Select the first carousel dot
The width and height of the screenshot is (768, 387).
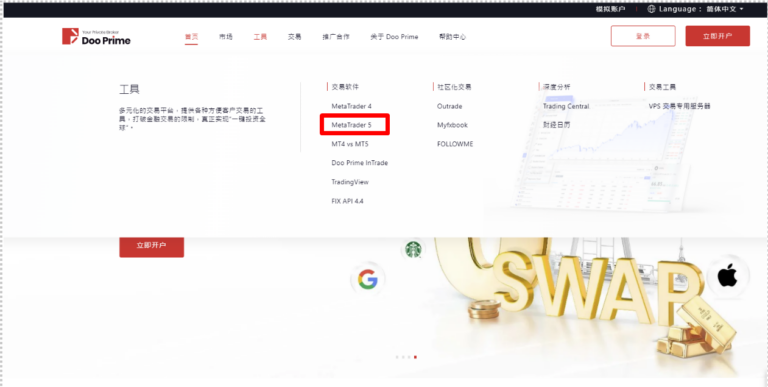[397, 357]
